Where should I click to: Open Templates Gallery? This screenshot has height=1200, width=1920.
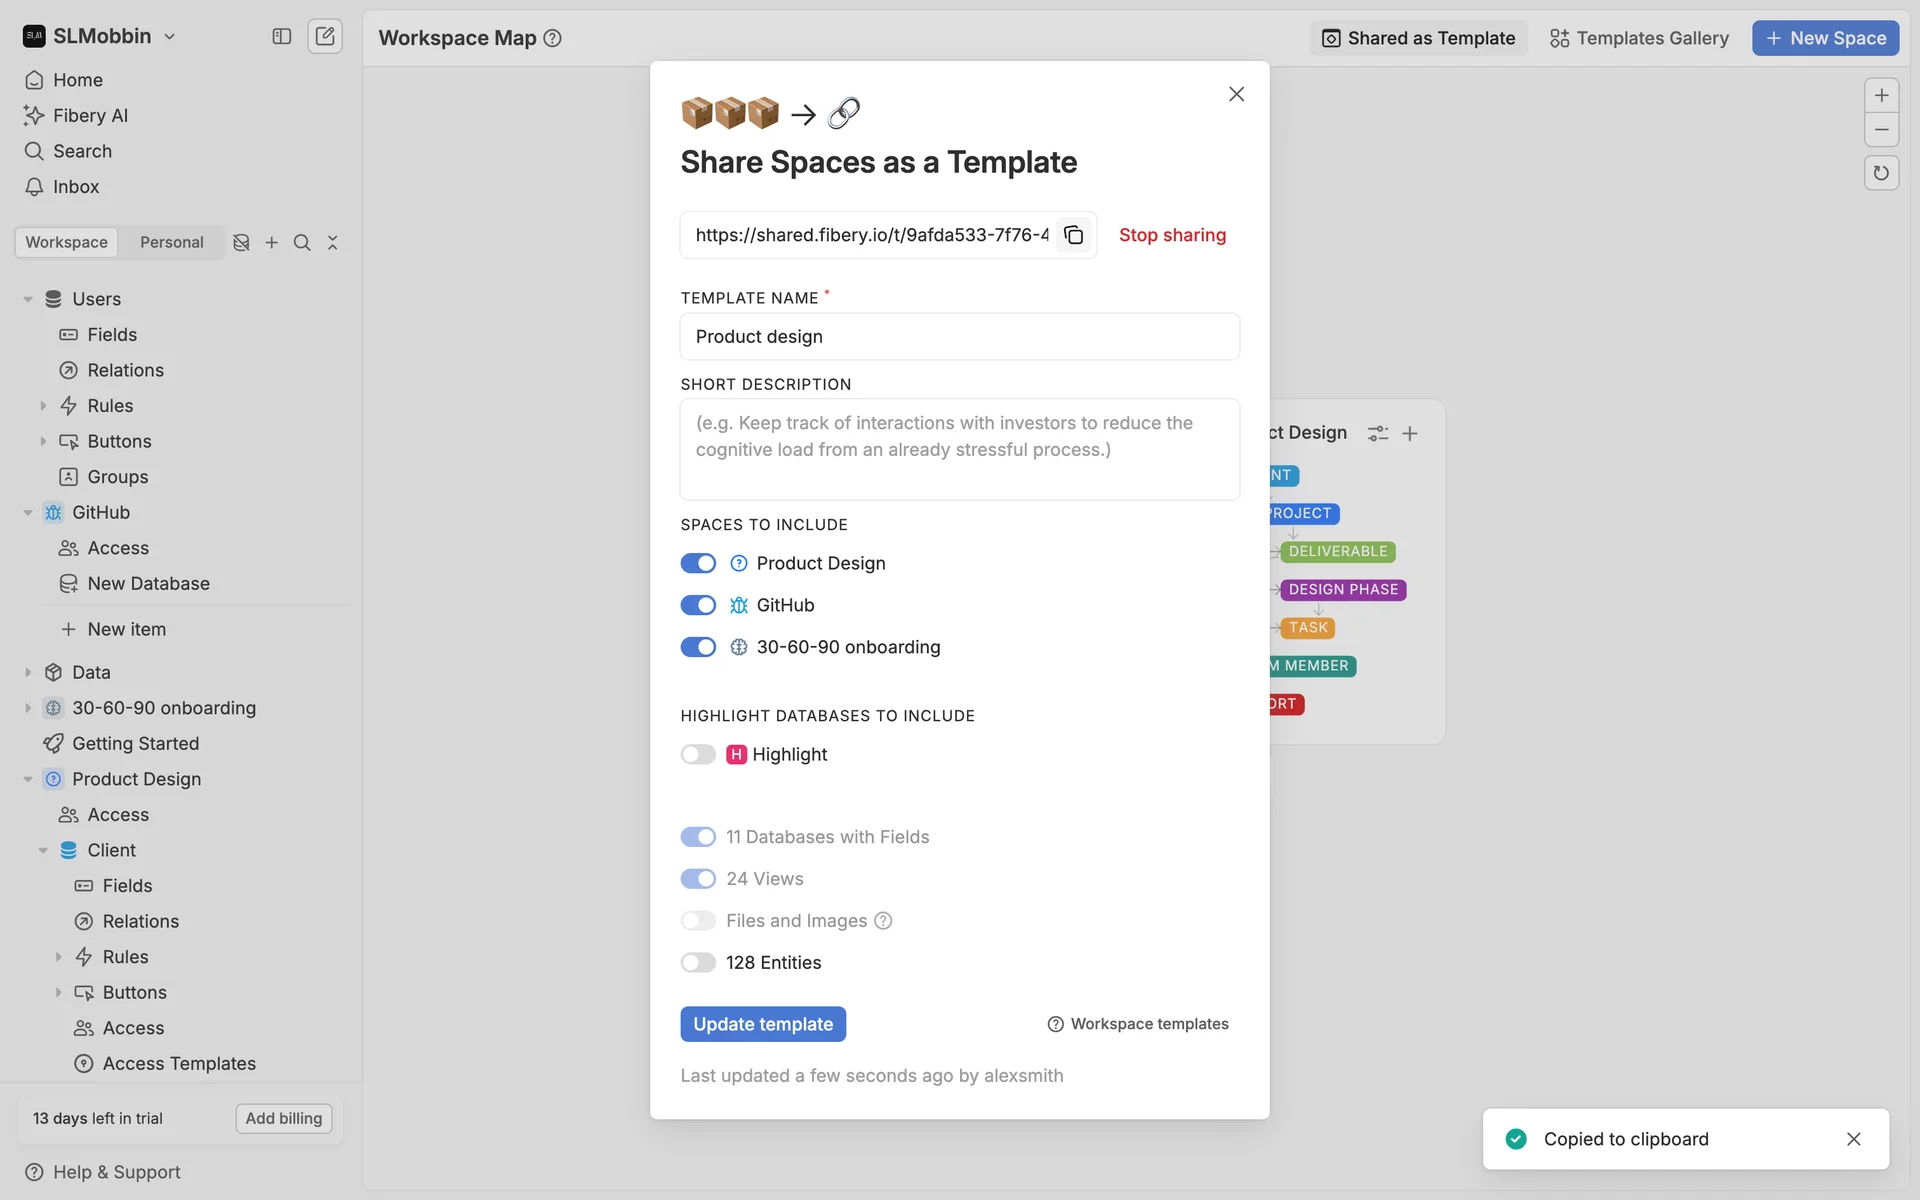click(1639, 38)
